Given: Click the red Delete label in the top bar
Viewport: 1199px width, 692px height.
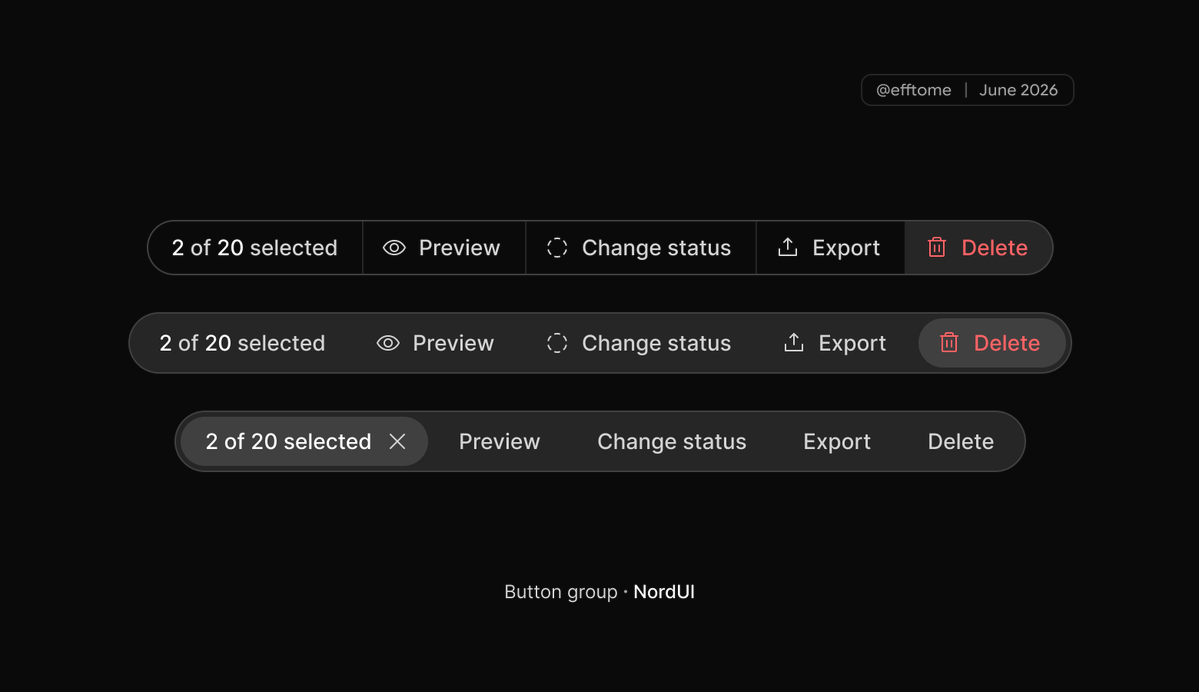Looking at the screenshot, I should point(994,248).
